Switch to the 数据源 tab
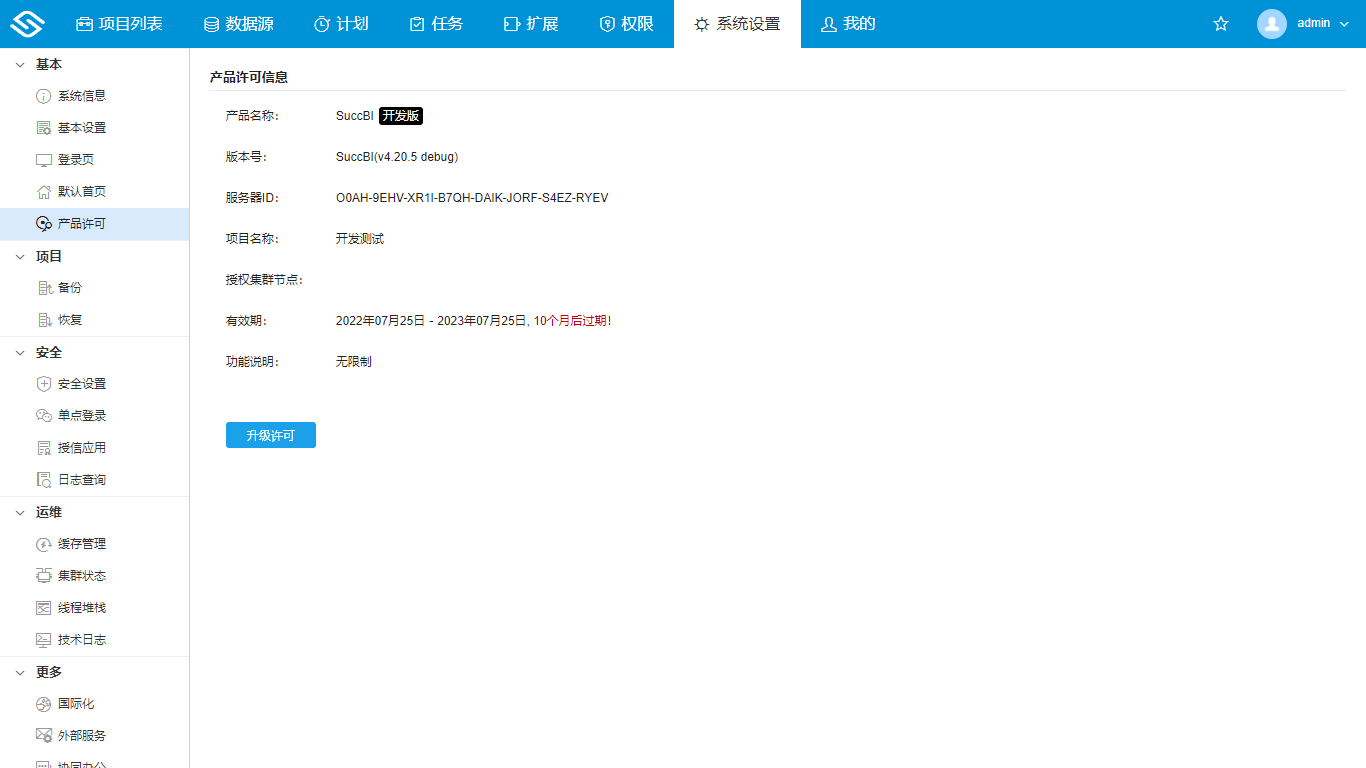This screenshot has height=768, width=1366. pos(238,23)
